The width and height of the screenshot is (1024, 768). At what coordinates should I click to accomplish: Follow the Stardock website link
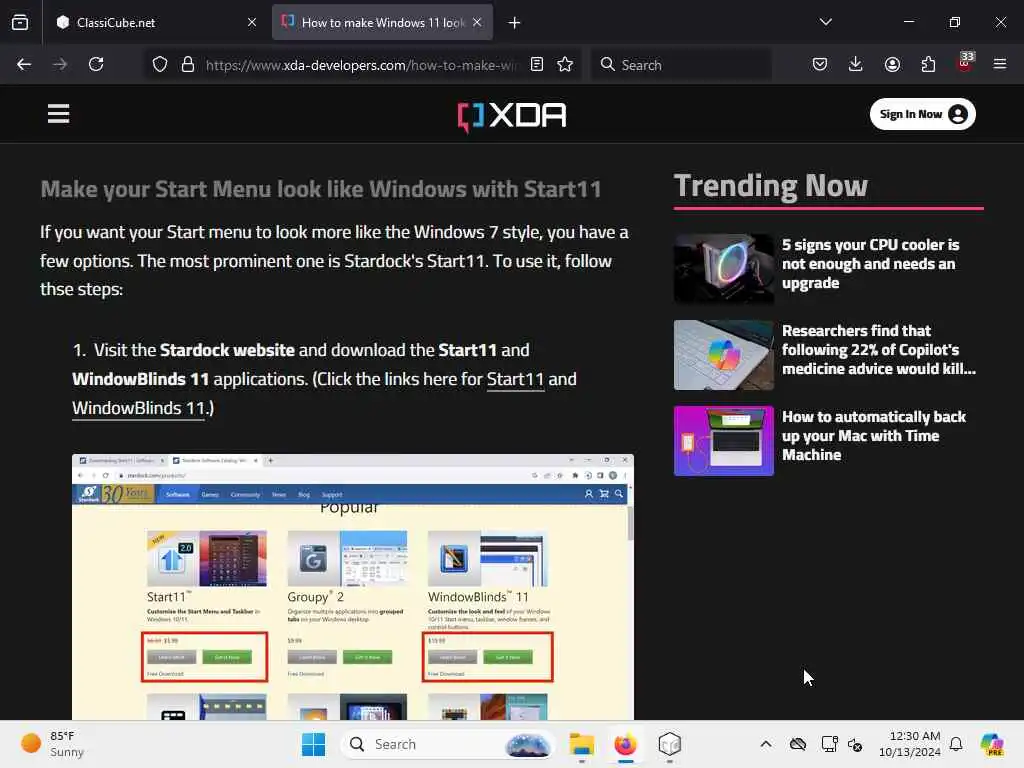tap(227, 350)
